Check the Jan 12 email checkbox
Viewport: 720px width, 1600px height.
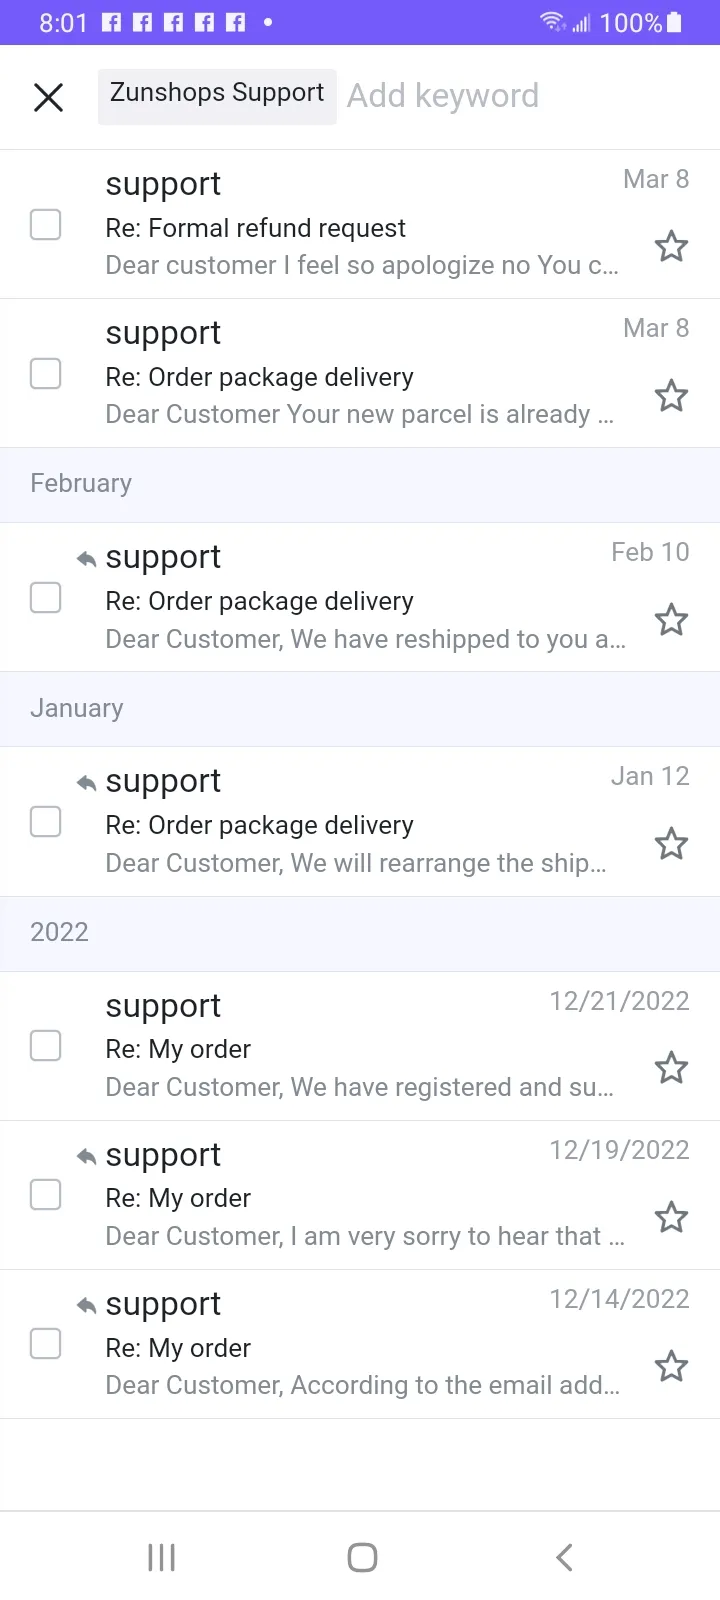click(x=45, y=822)
